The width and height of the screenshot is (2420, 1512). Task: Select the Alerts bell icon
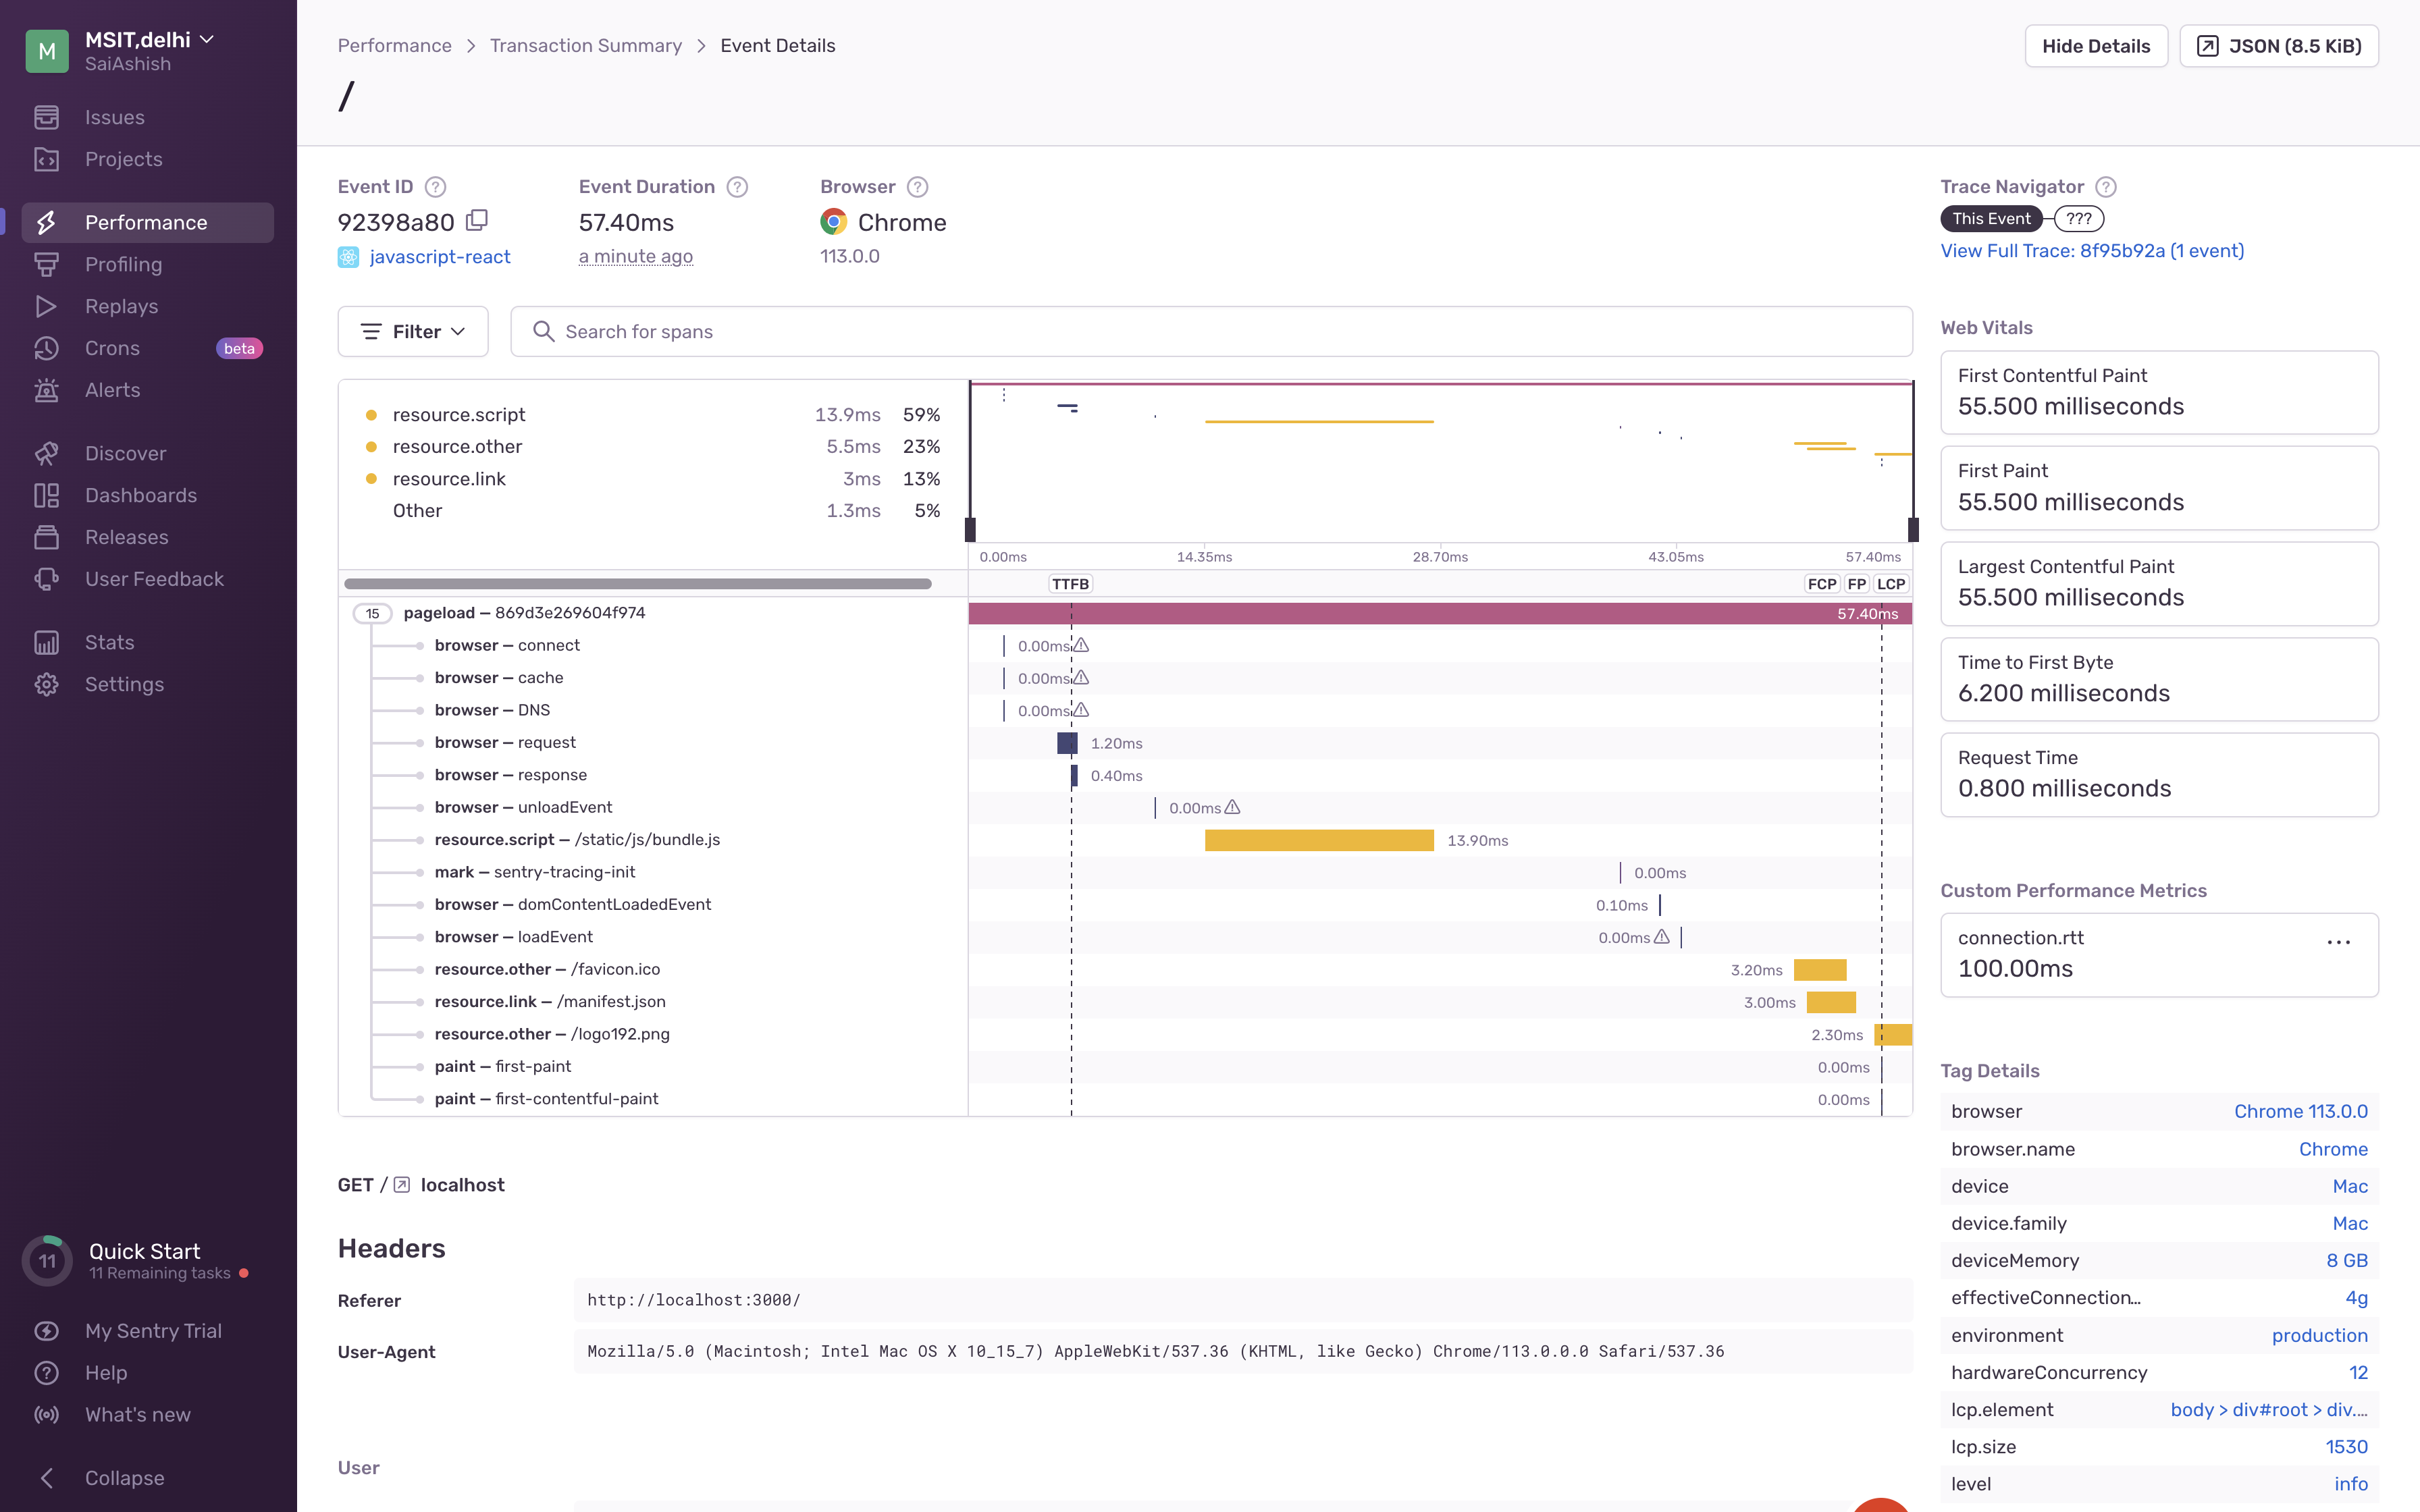47,390
